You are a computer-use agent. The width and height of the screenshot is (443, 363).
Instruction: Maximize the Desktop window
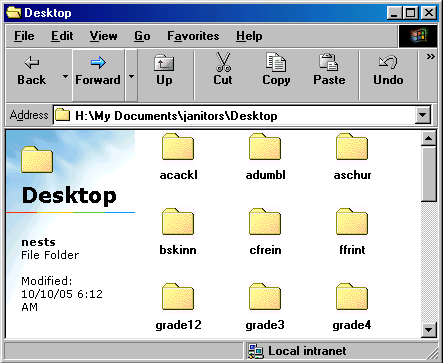pyautogui.click(x=411, y=13)
